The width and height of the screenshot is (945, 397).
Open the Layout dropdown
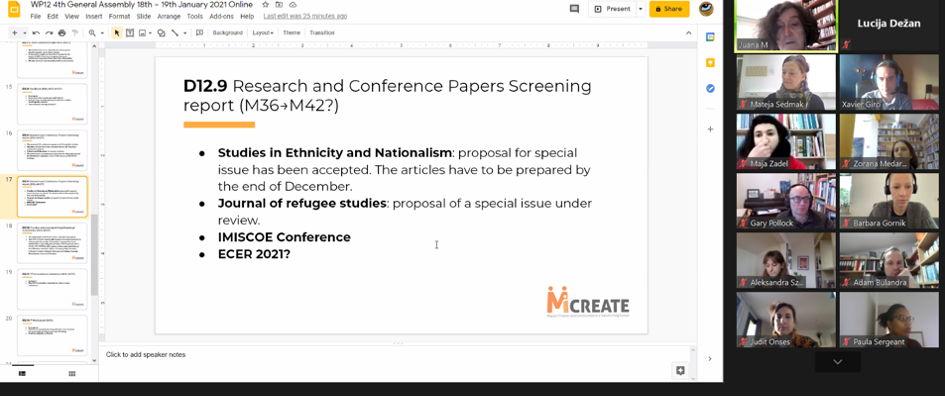(x=263, y=33)
